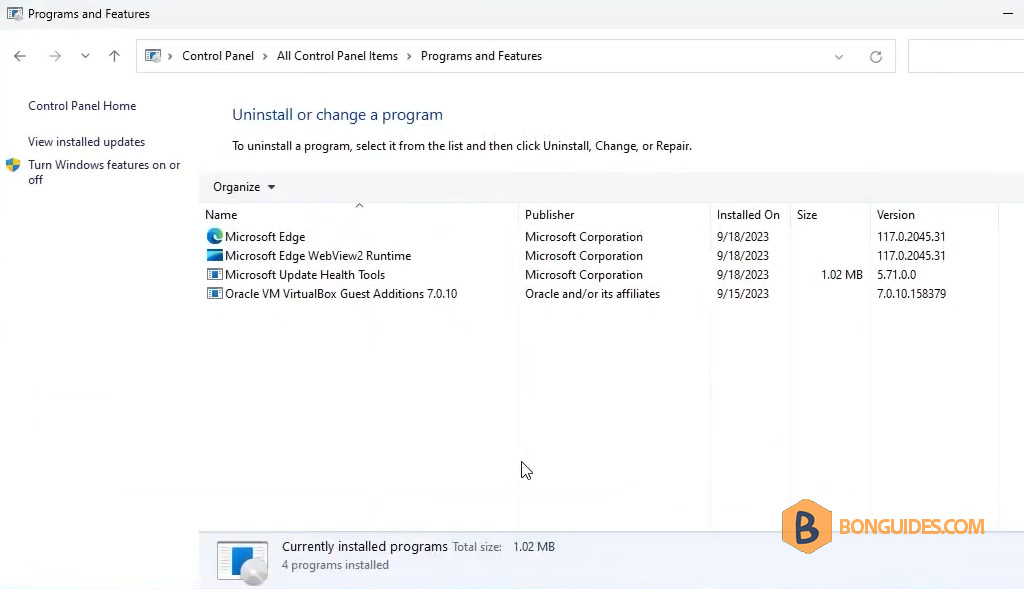Refresh the Programs and Features list
1024x589 pixels.
tap(876, 57)
